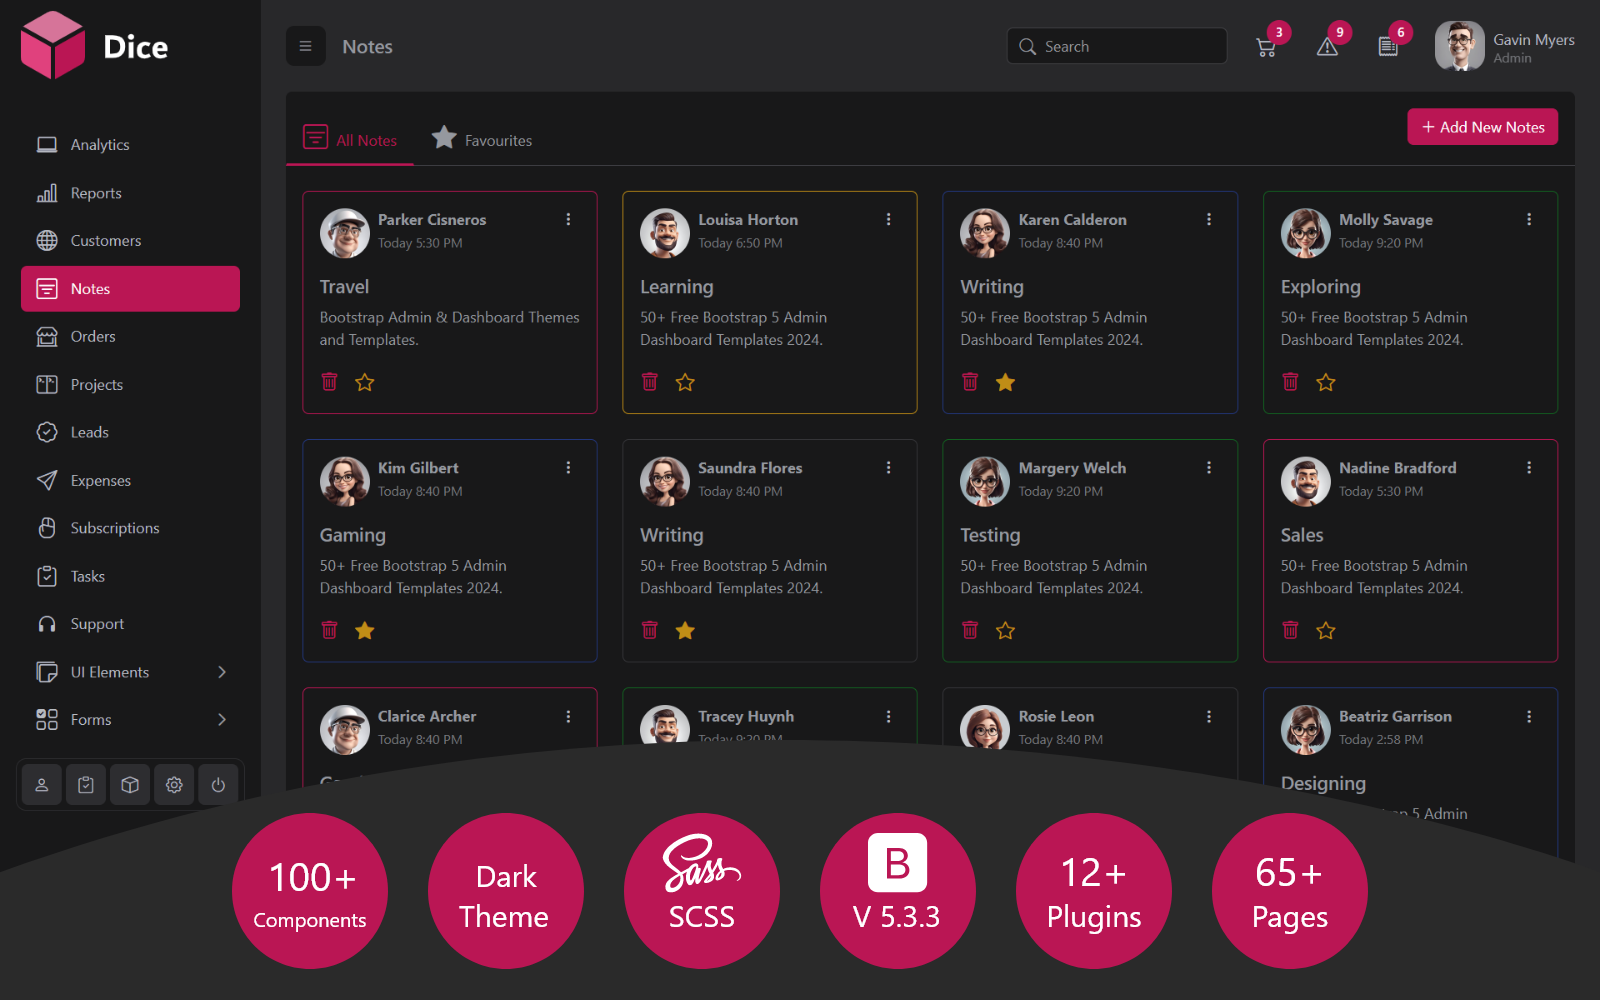
Task: Click the power logout icon at sidebar bottom
Action: (x=218, y=784)
